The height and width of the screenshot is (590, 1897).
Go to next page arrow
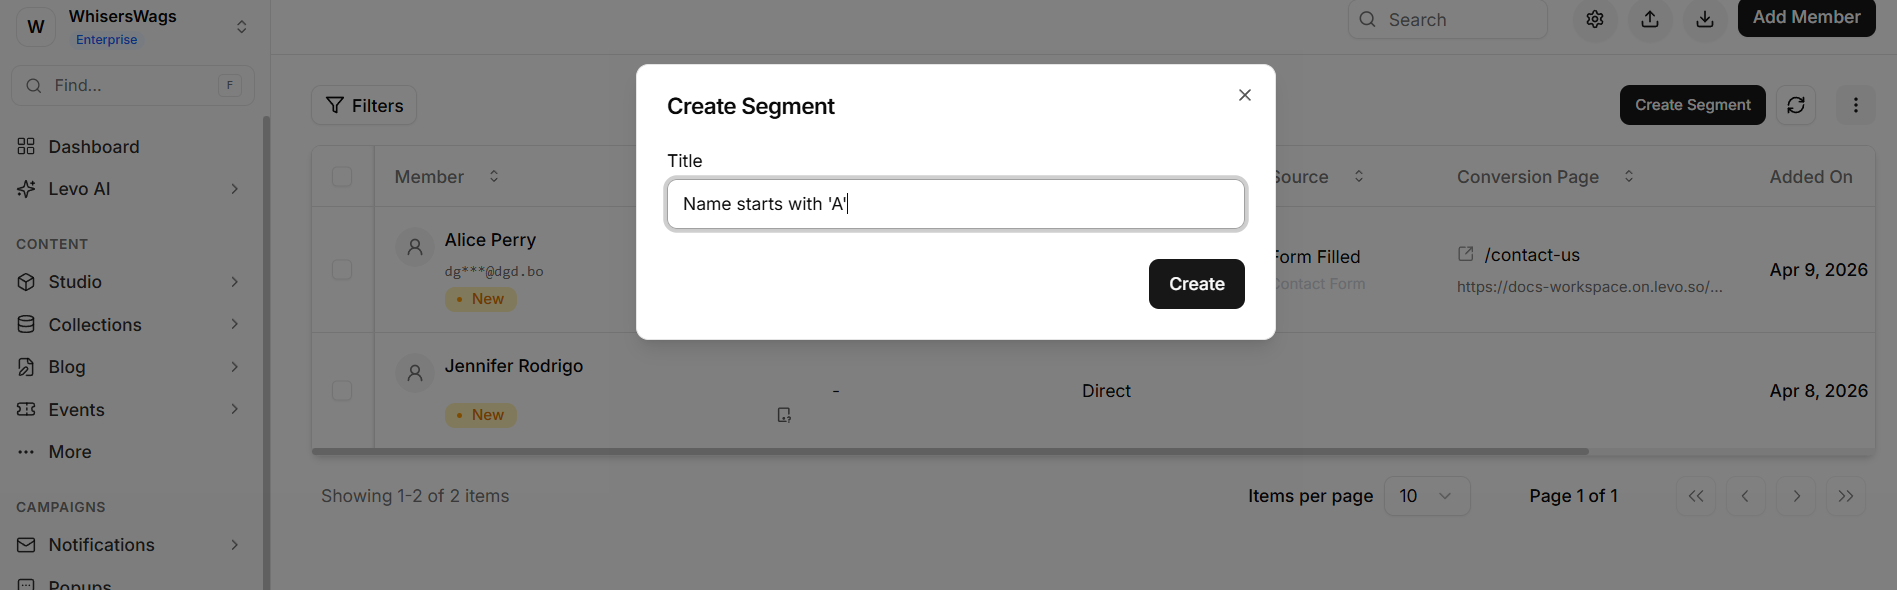click(x=1796, y=496)
